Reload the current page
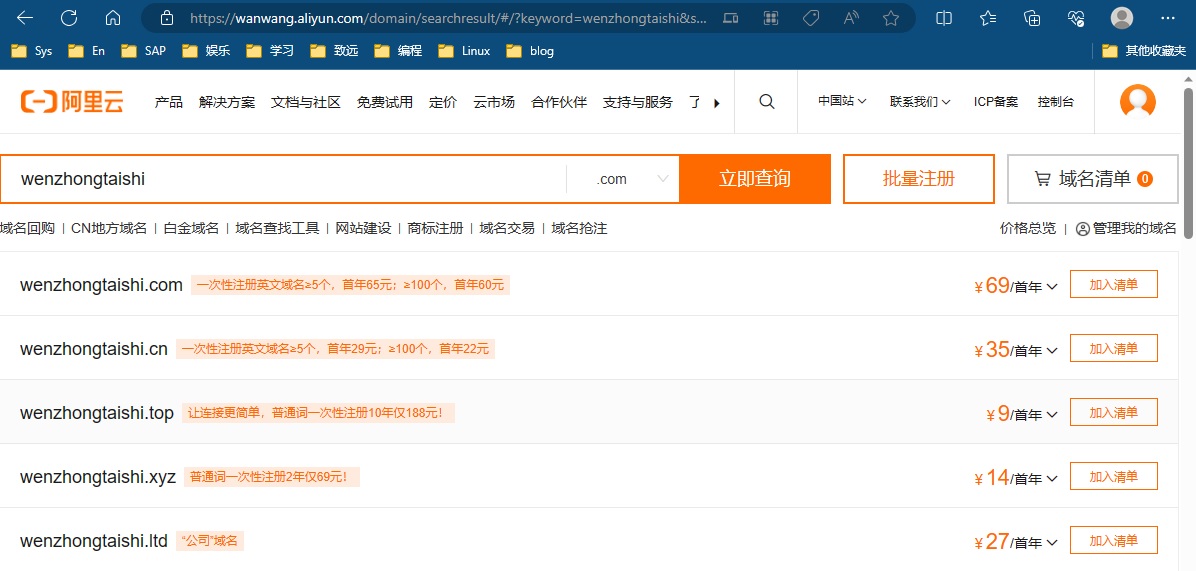 point(69,18)
